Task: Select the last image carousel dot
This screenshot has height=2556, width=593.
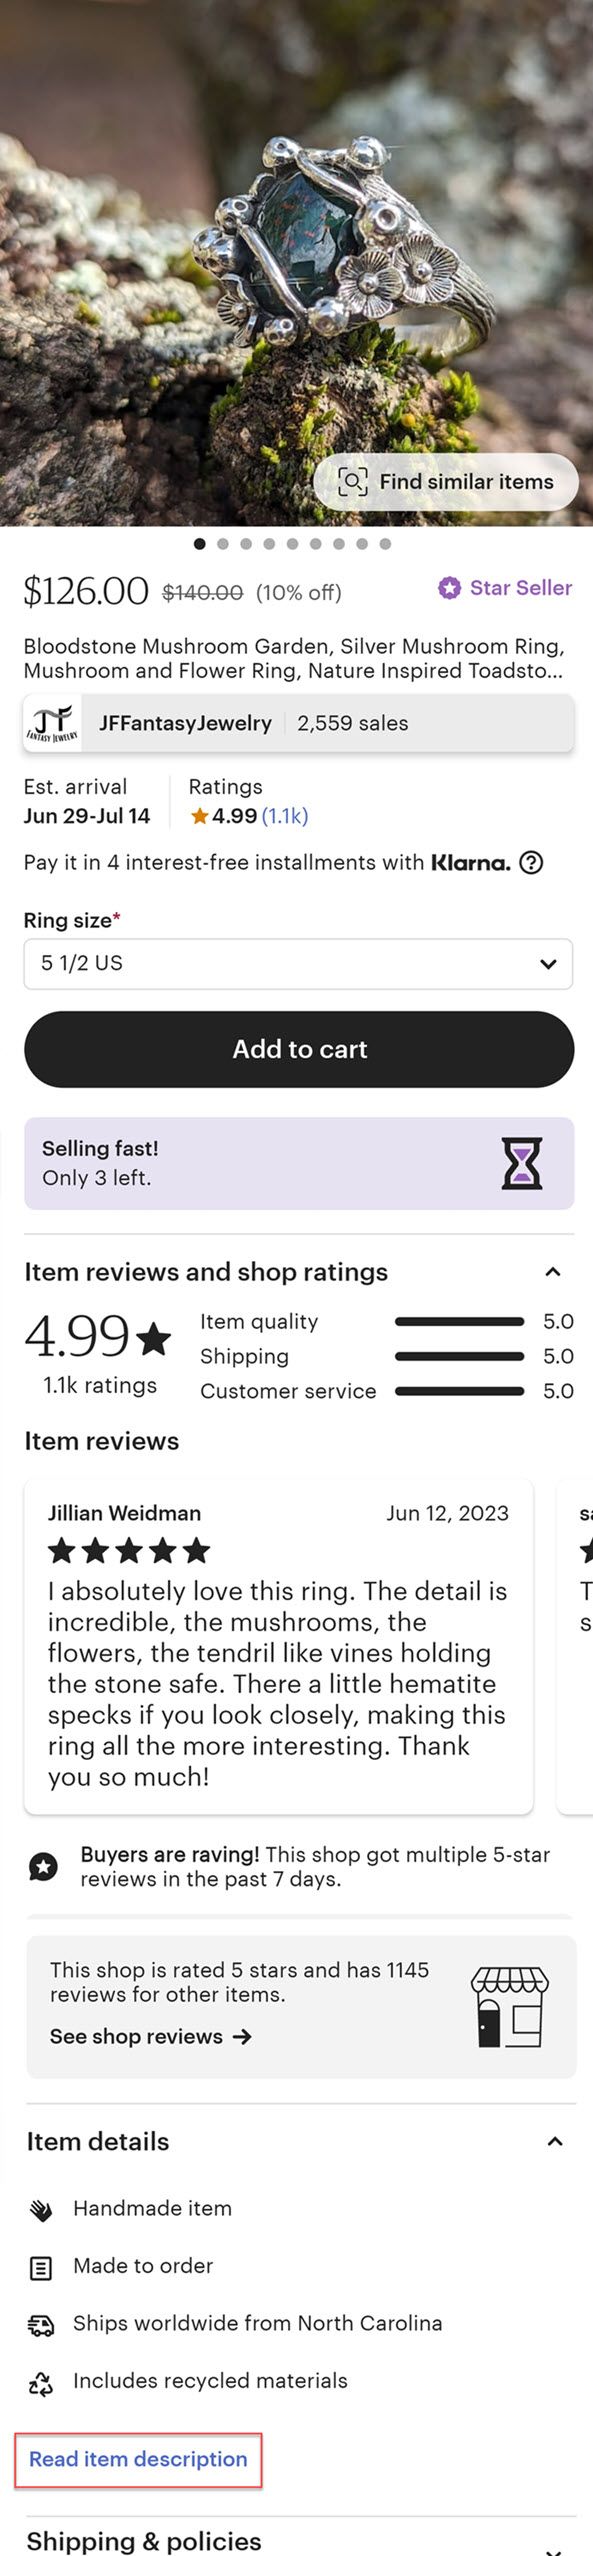Action: coord(385,544)
